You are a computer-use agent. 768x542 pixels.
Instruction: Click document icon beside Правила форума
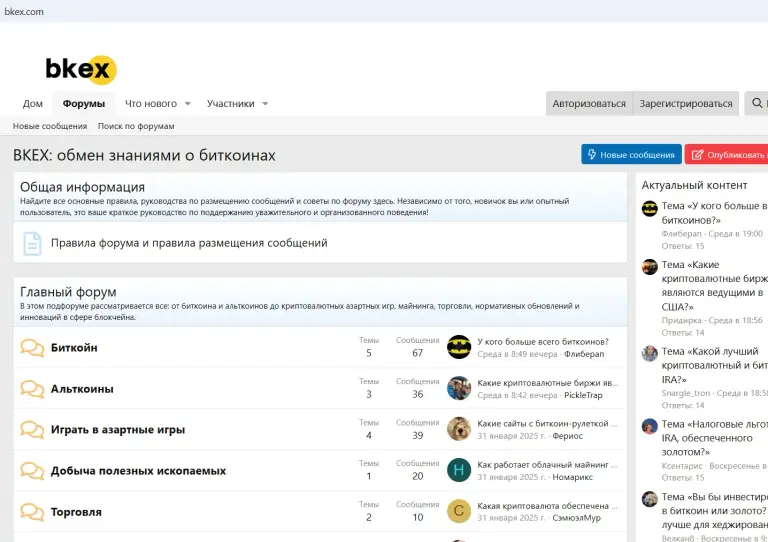point(32,243)
